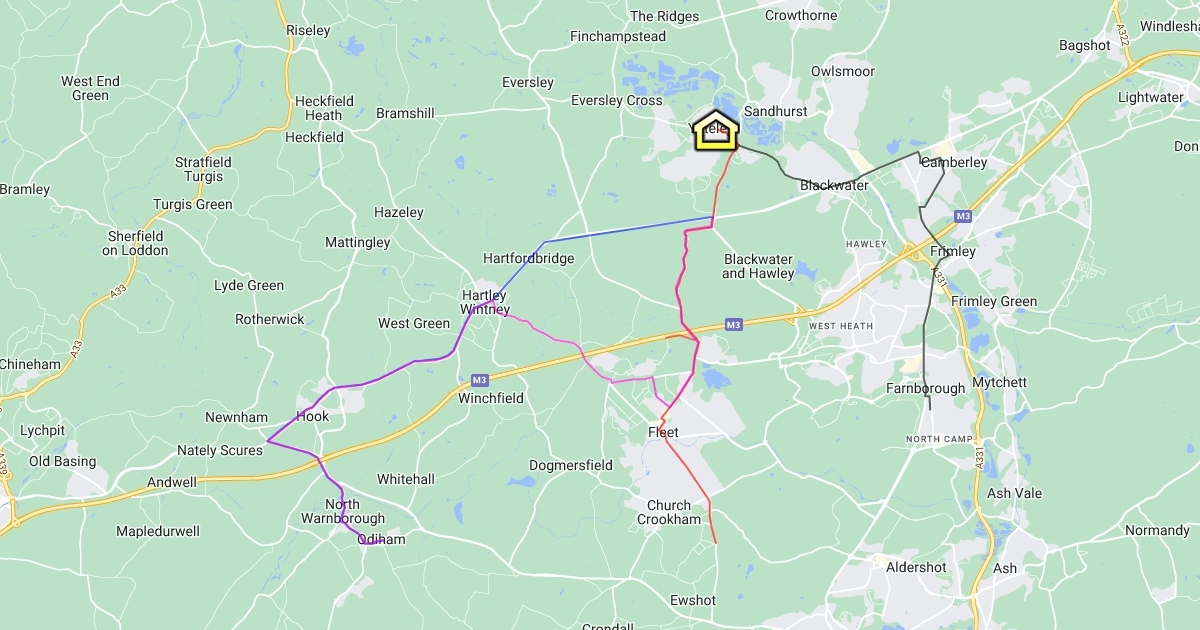
Task: Click the Fleet town label
Action: 663,432
